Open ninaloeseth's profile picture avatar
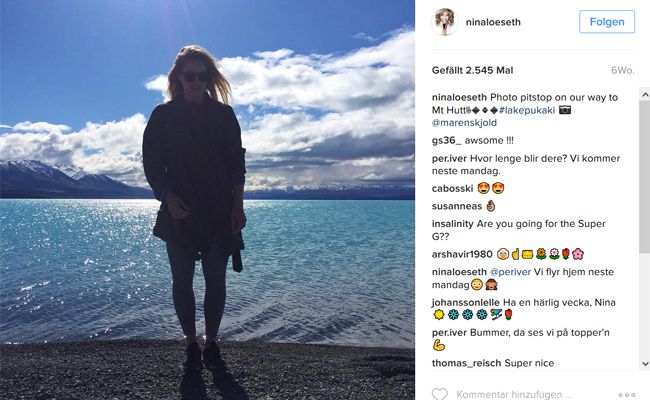Viewport: 650px width, 400px height. click(x=444, y=22)
